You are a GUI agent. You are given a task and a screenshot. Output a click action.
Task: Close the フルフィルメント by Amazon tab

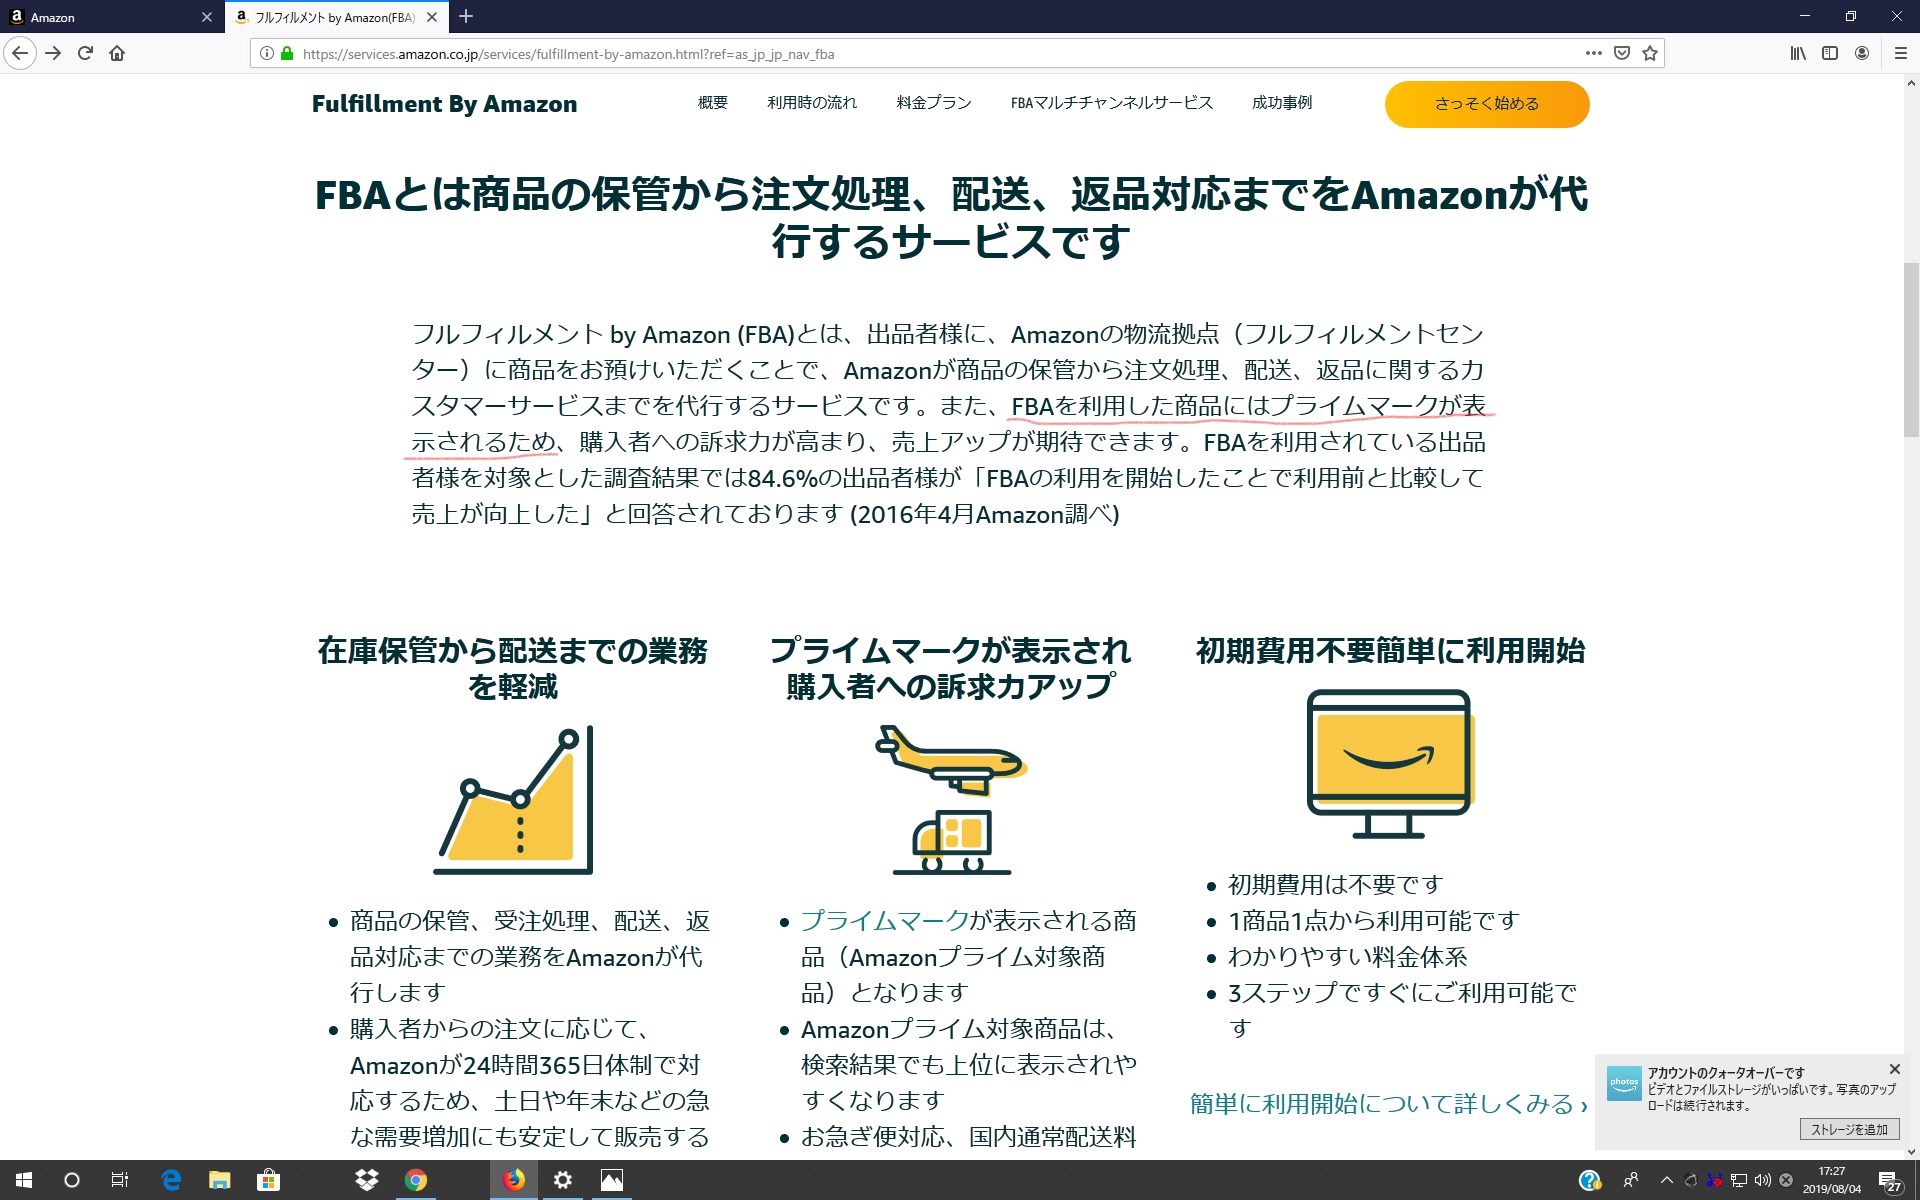tap(432, 17)
